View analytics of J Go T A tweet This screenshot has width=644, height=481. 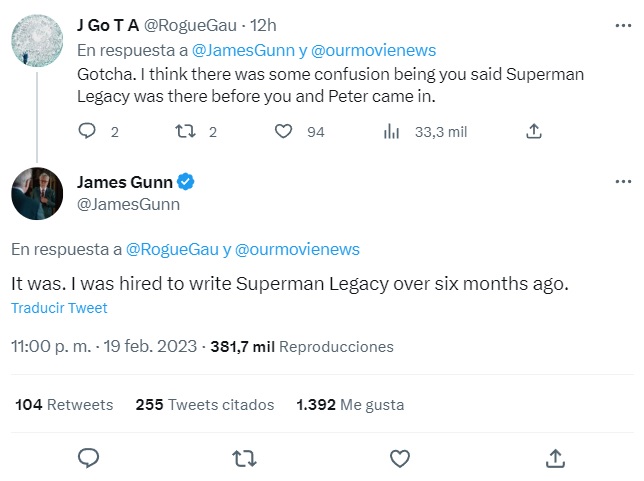pos(392,131)
